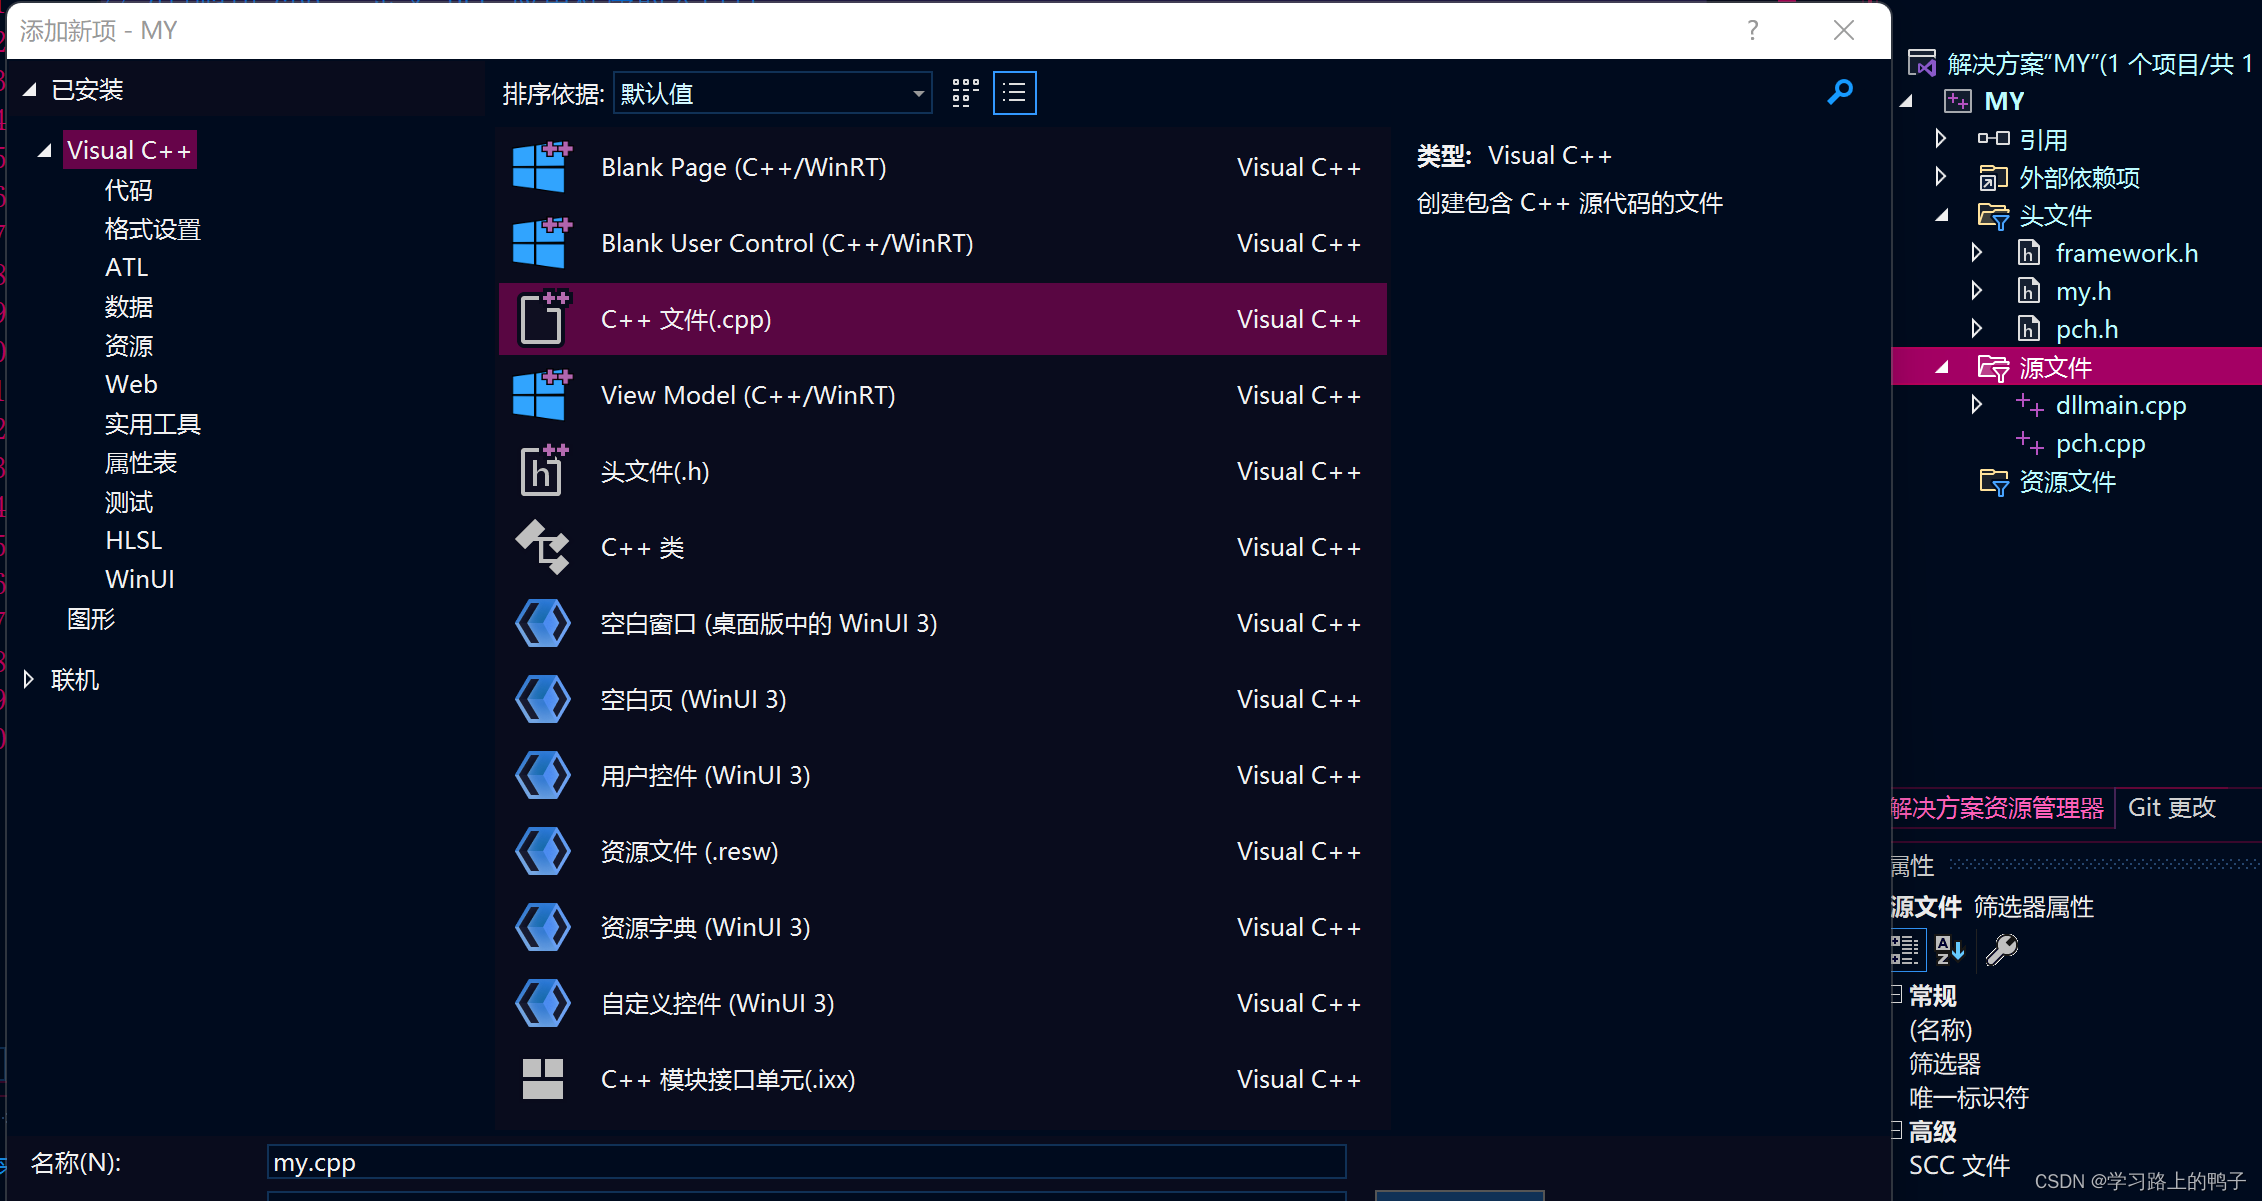Switch to list view layout
The height and width of the screenshot is (1201, 2262).
[x=1014, y=93]
